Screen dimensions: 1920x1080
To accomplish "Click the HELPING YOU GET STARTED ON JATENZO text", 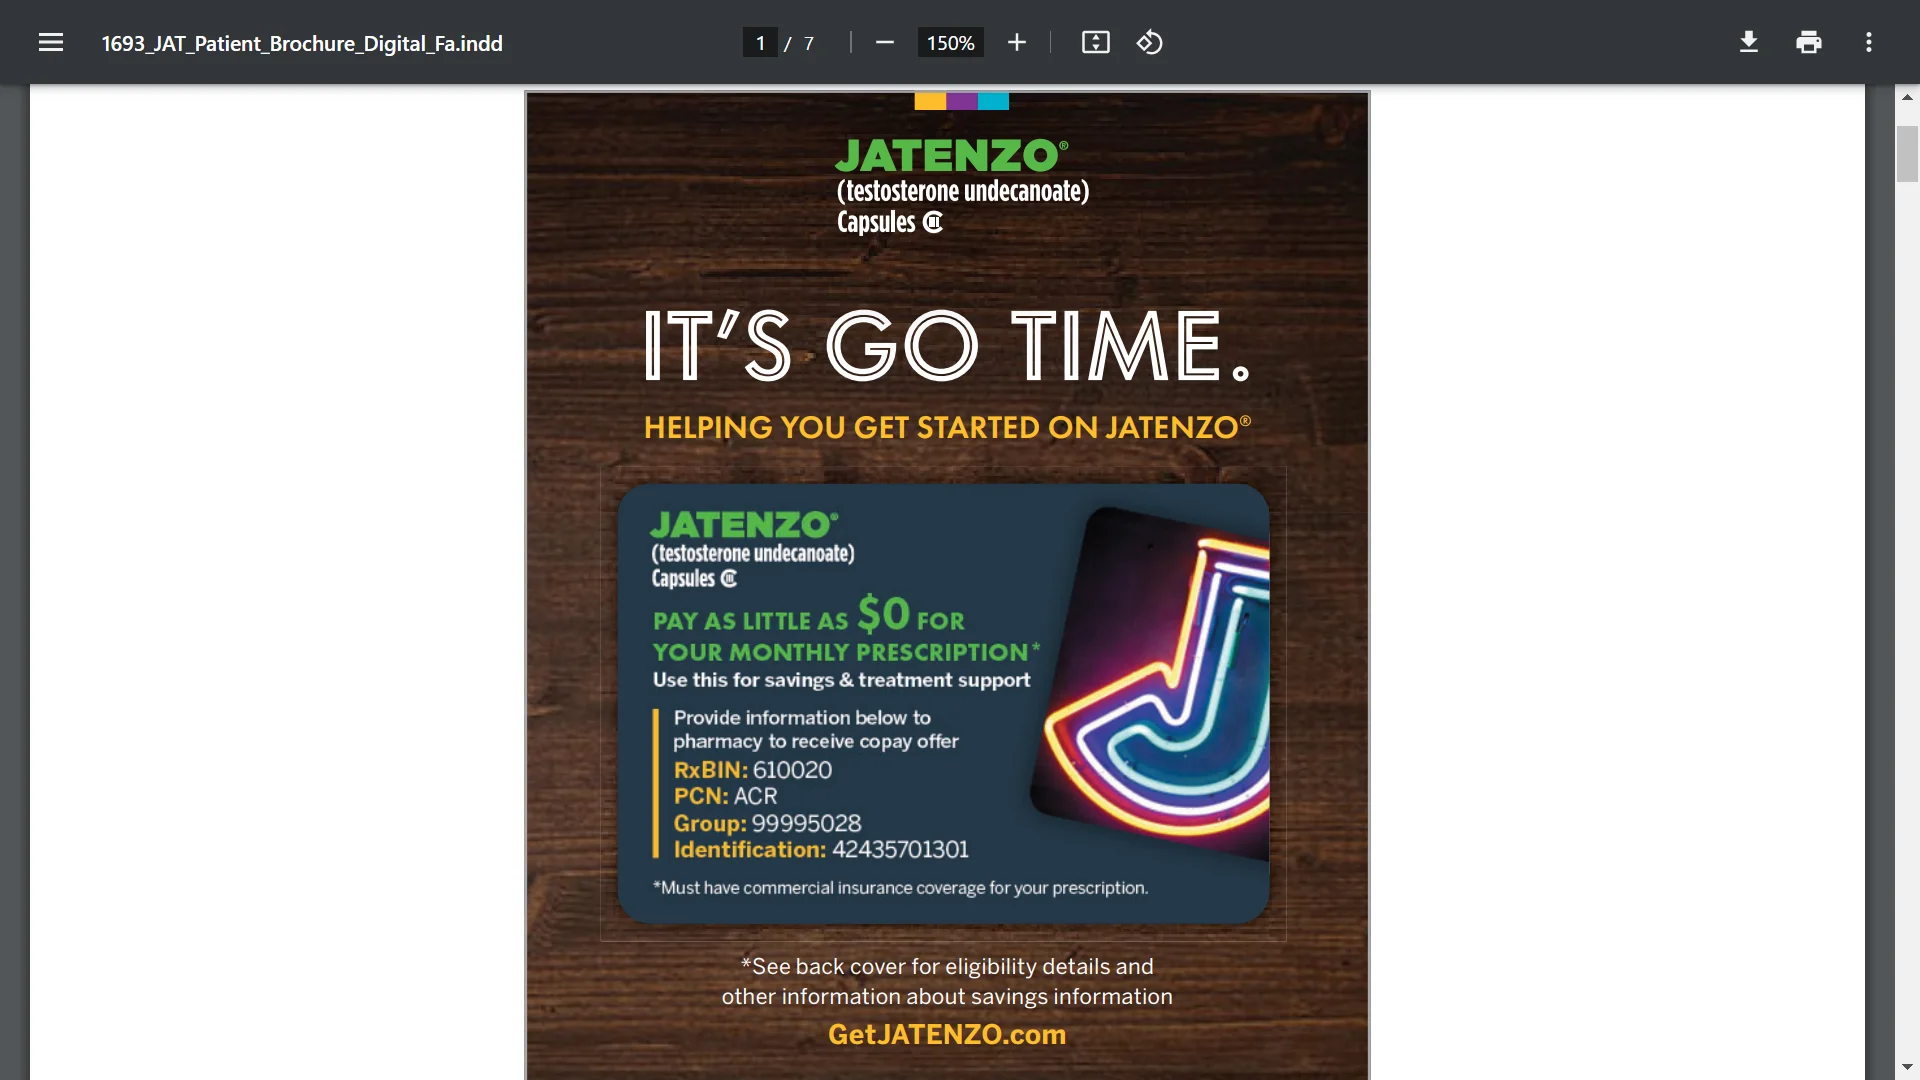I will coord(947,428).
